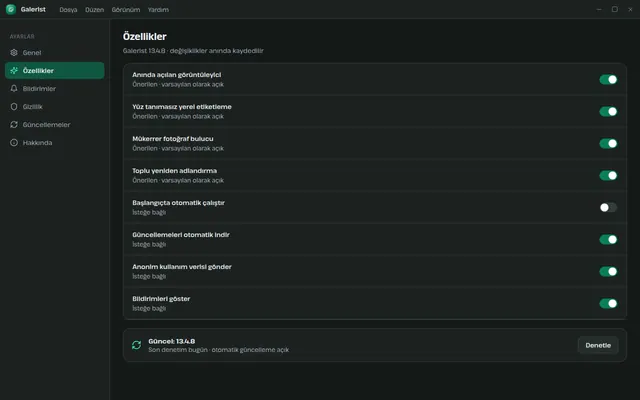Click 'Mükerrer fotoğraf bulucu' label

click(x=173, y=139)
